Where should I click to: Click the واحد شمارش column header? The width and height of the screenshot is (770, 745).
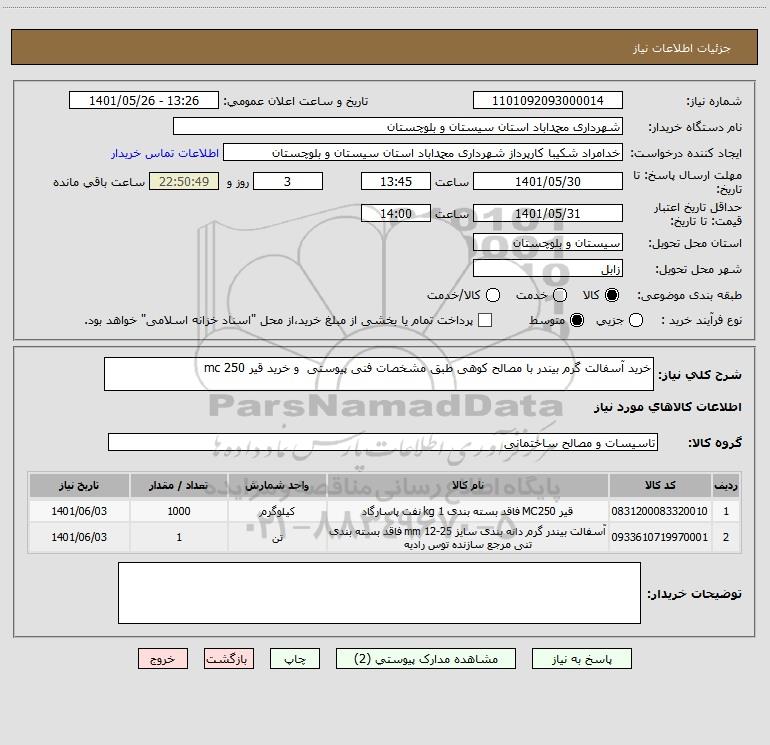277,485
